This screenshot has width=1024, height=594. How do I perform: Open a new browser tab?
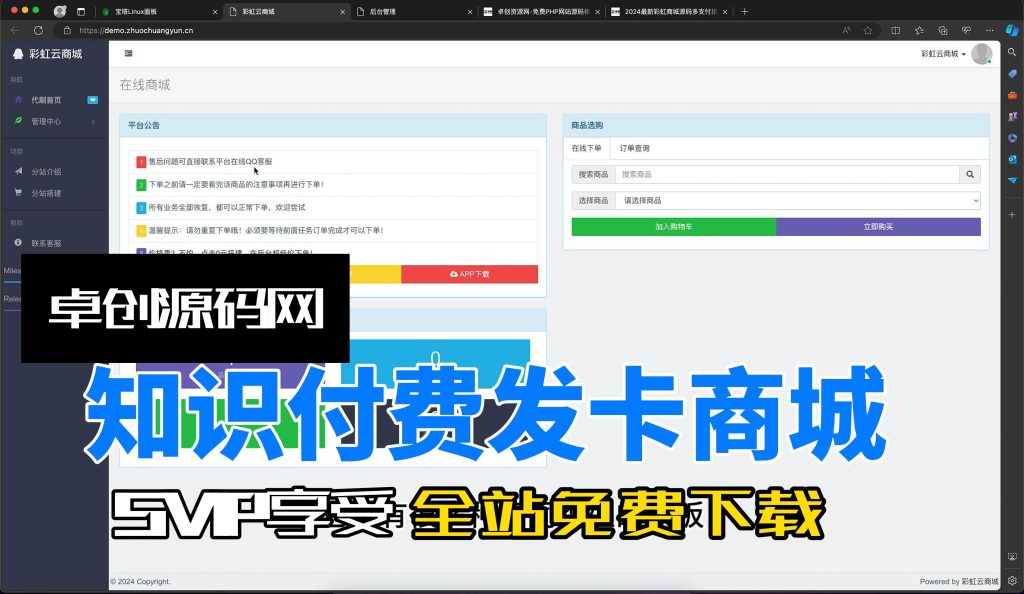(x=744, y=12)
